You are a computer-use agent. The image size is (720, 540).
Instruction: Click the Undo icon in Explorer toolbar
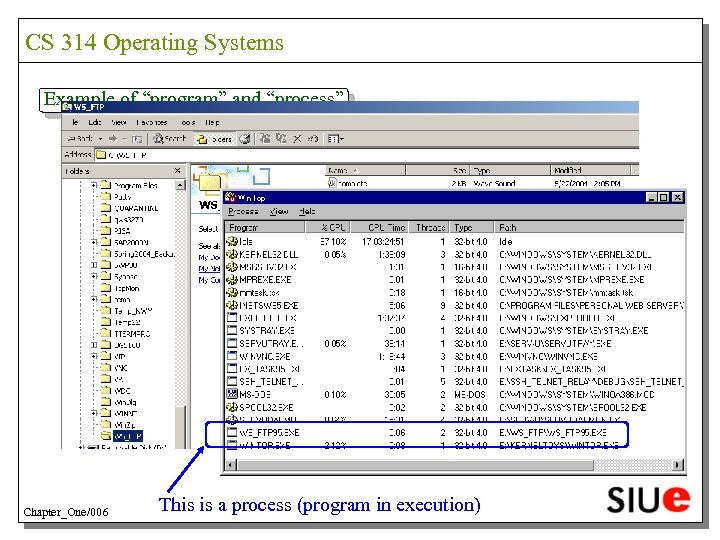point(313,138)
